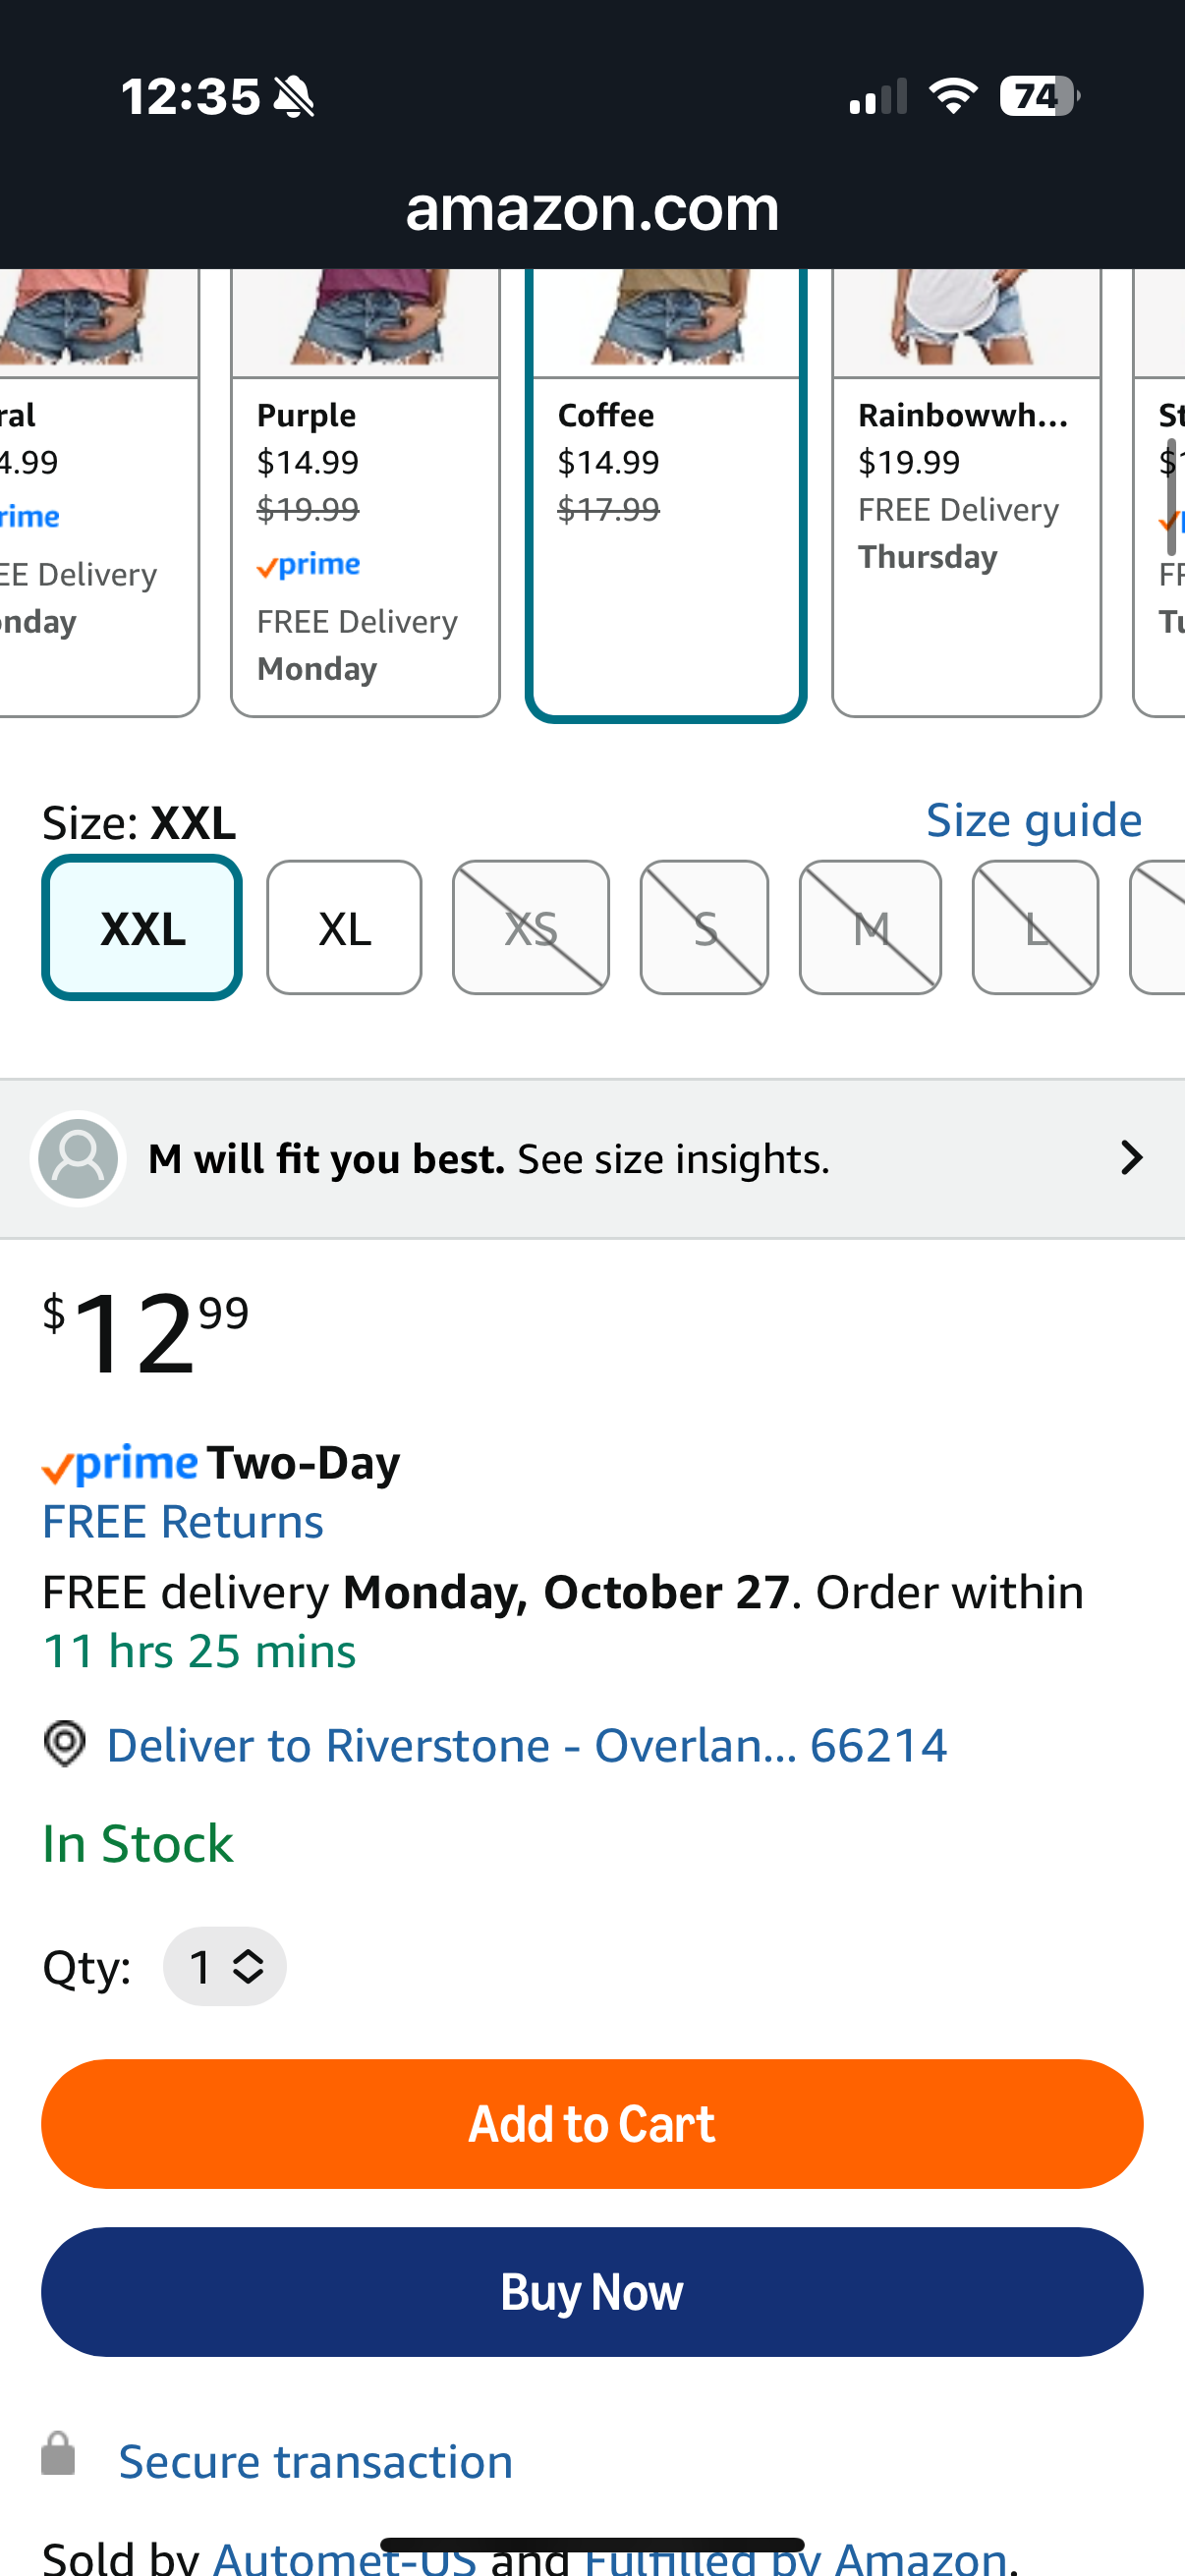Open the Qty quantity dropdown
Image resolution: width=1185 pixels, height=2576 pixels.
coord(224,1967)
